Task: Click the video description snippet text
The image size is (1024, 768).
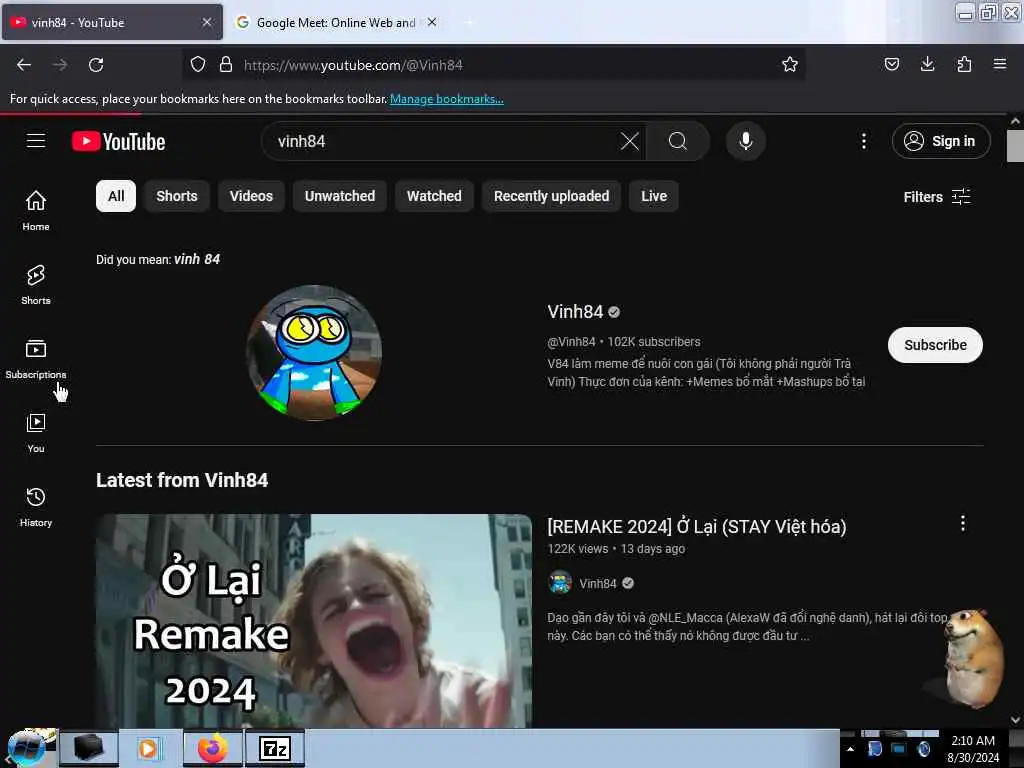Action: (x=747, y=626)
